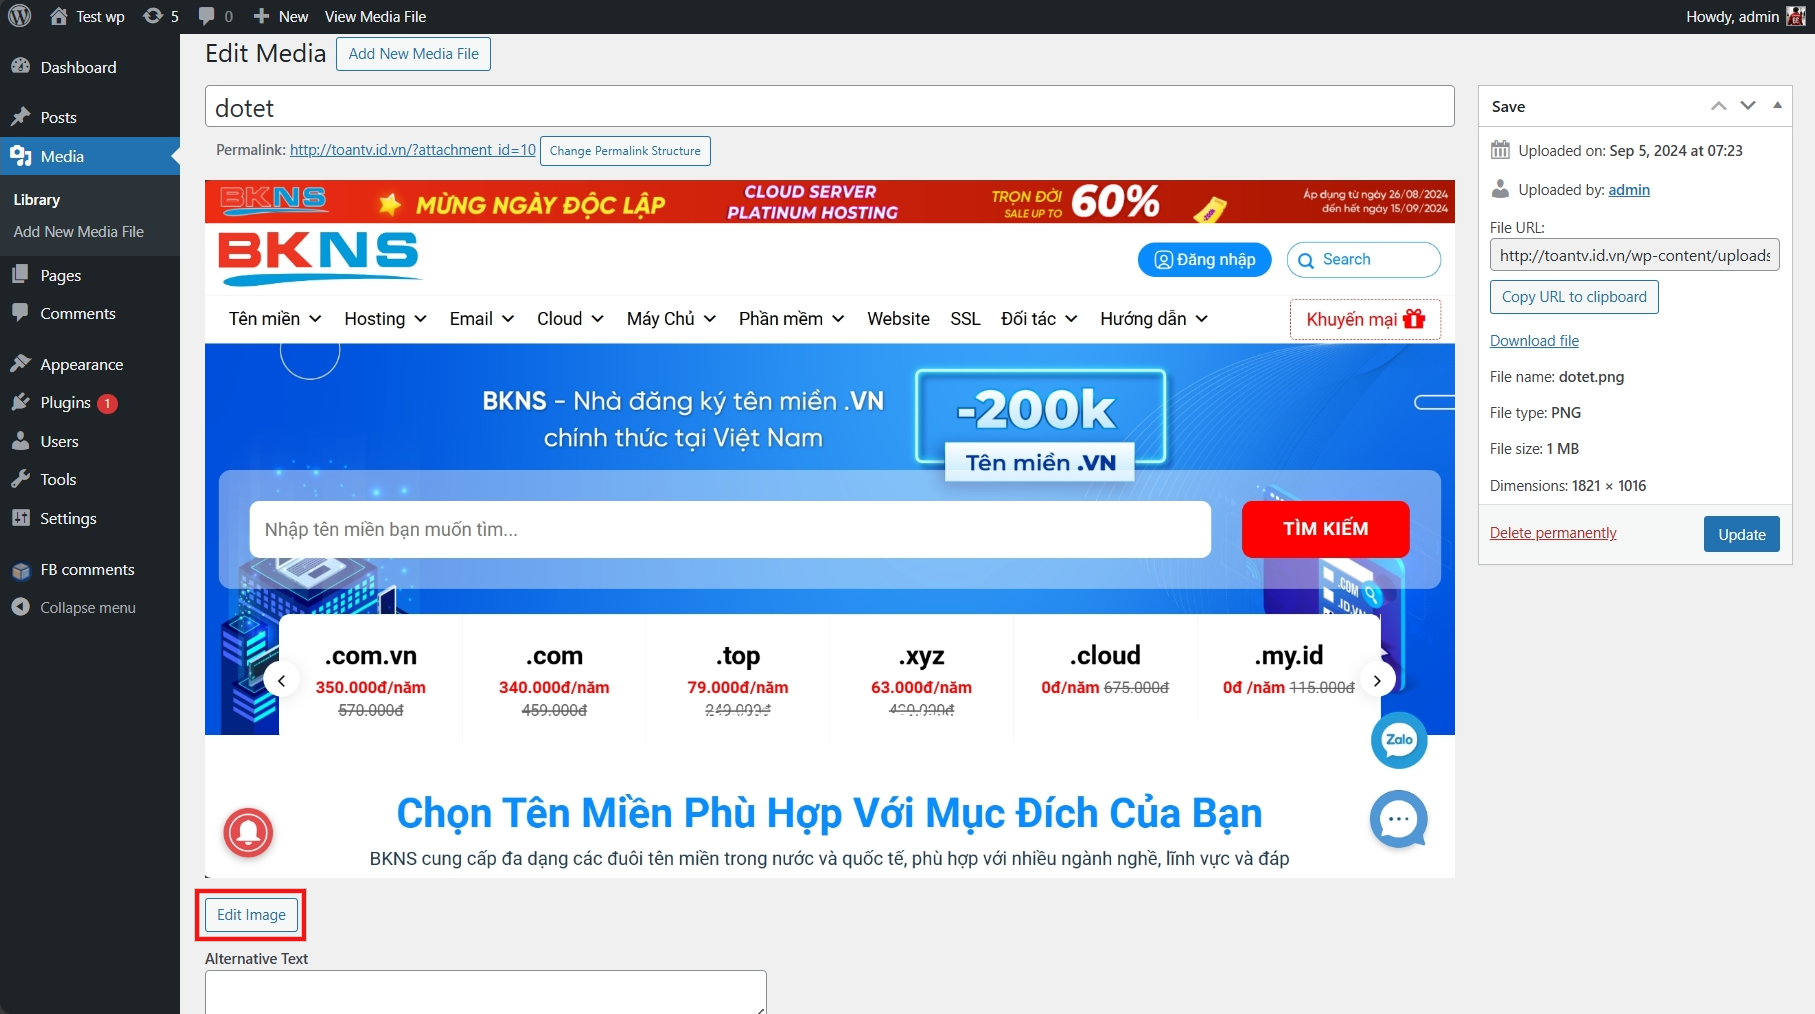The image size is (1815, 1014).
Task: Click Dimensions 1821 × 1016 text
Action: (1568, 486)
